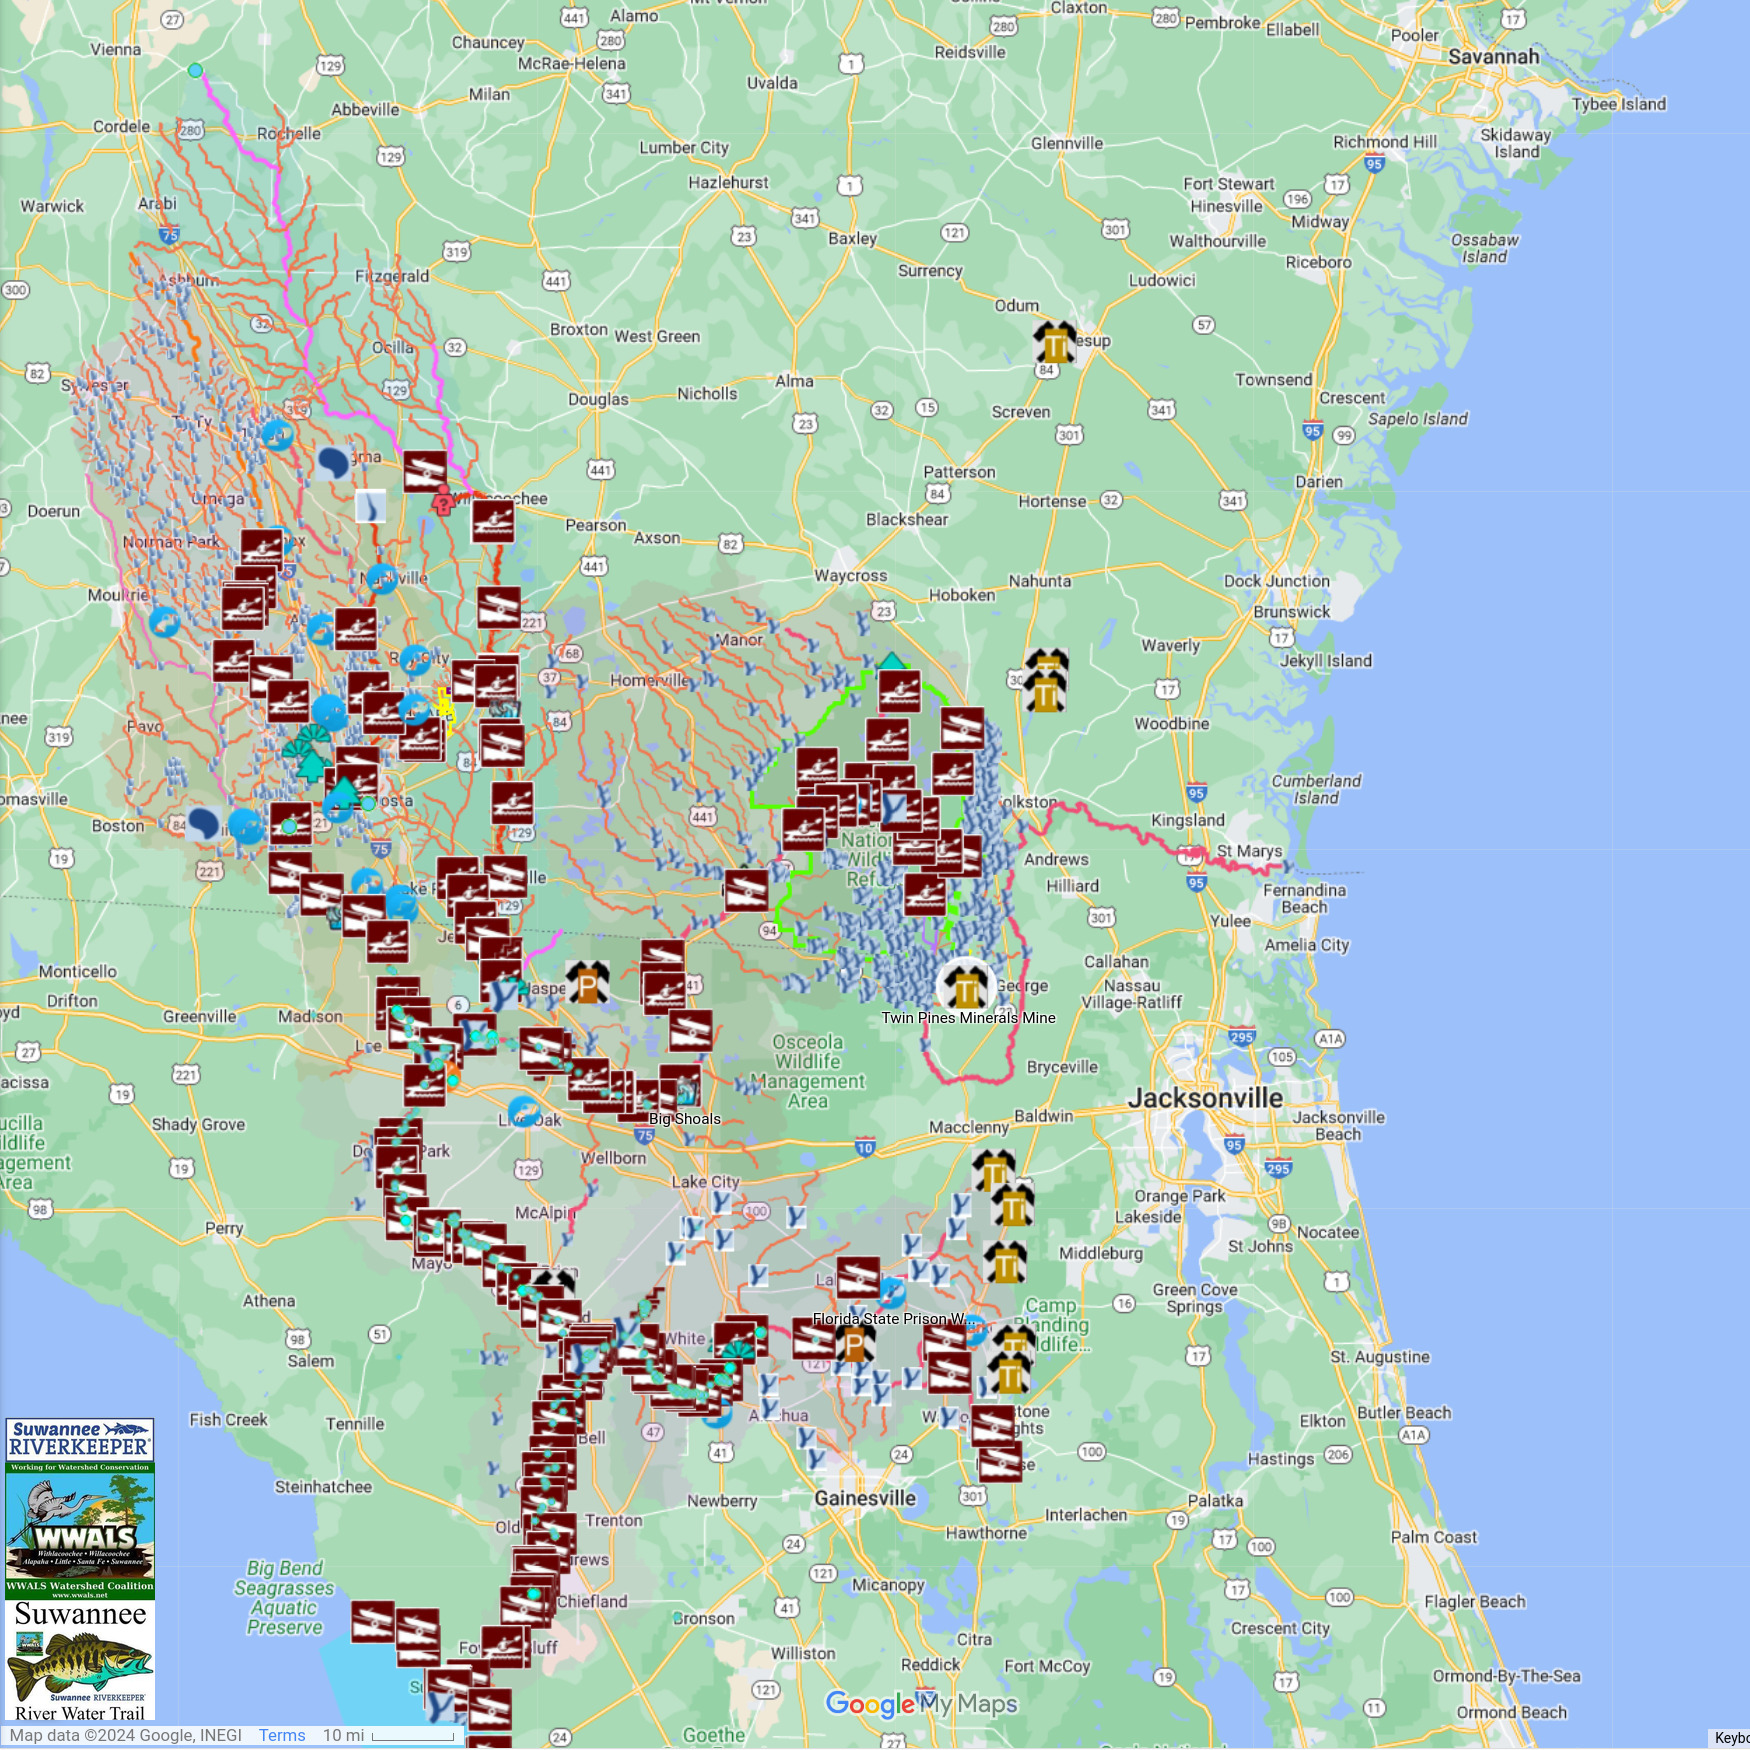This screenshot has height=1750, width=1750.
Task: Click the boat ramp marker northwest of Willacoochee
Action: pos(425,471)
